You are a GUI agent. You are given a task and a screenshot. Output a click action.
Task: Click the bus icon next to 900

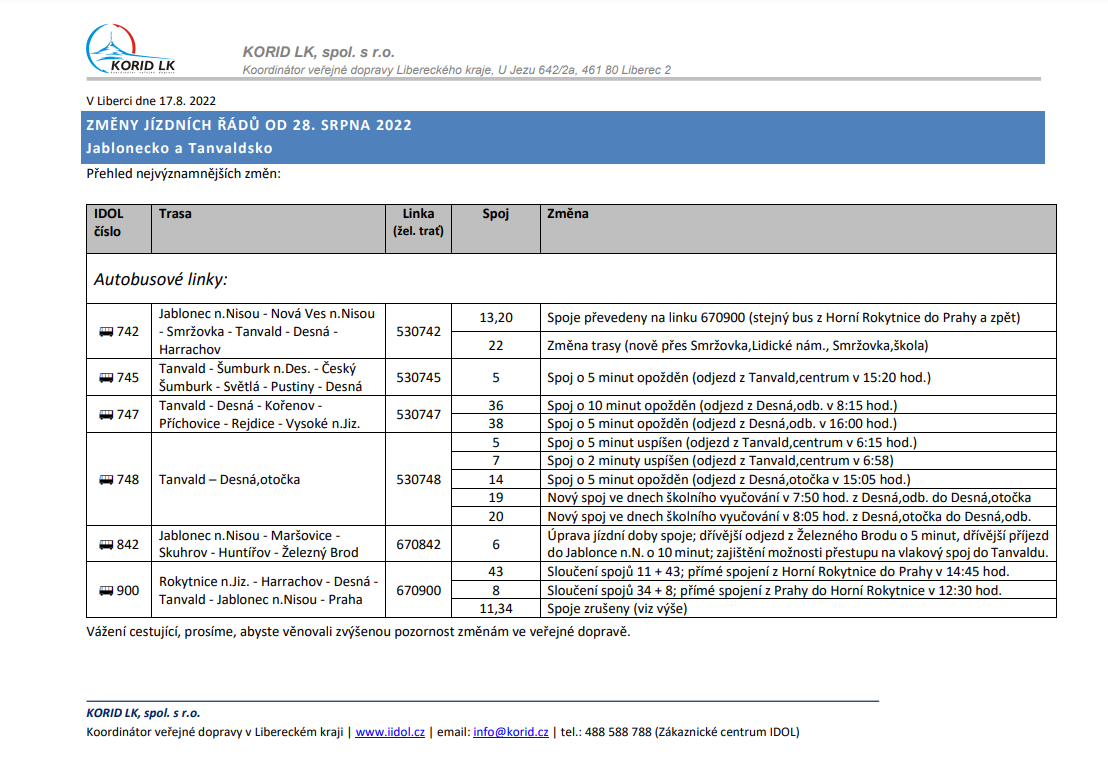click(x=106, y=591)
